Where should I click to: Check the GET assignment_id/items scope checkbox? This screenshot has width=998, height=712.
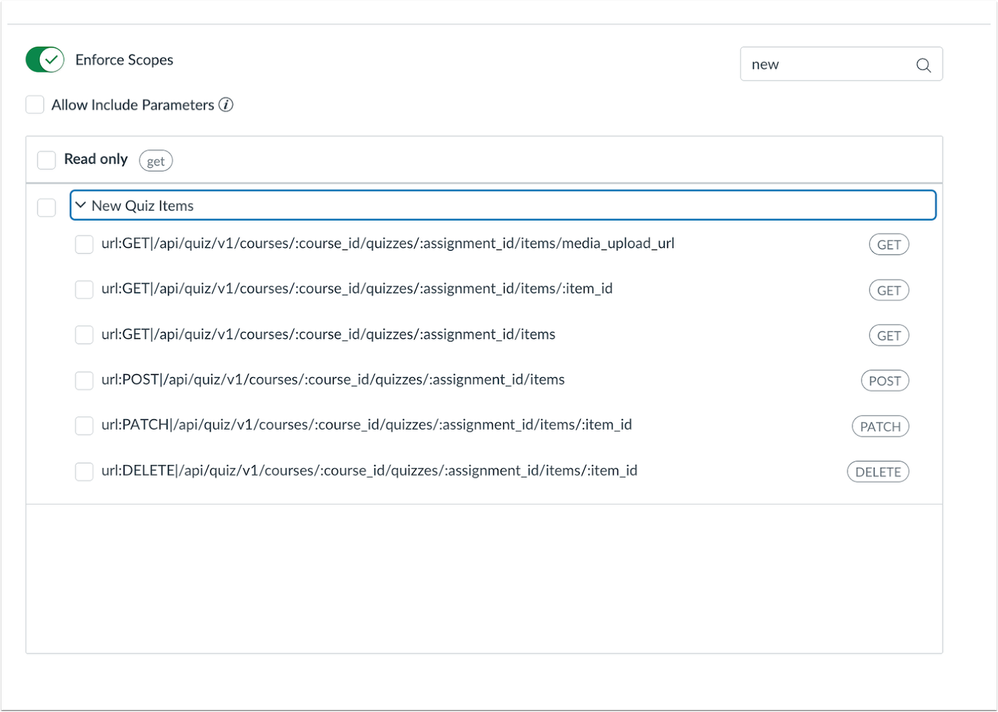pos(84,335)
